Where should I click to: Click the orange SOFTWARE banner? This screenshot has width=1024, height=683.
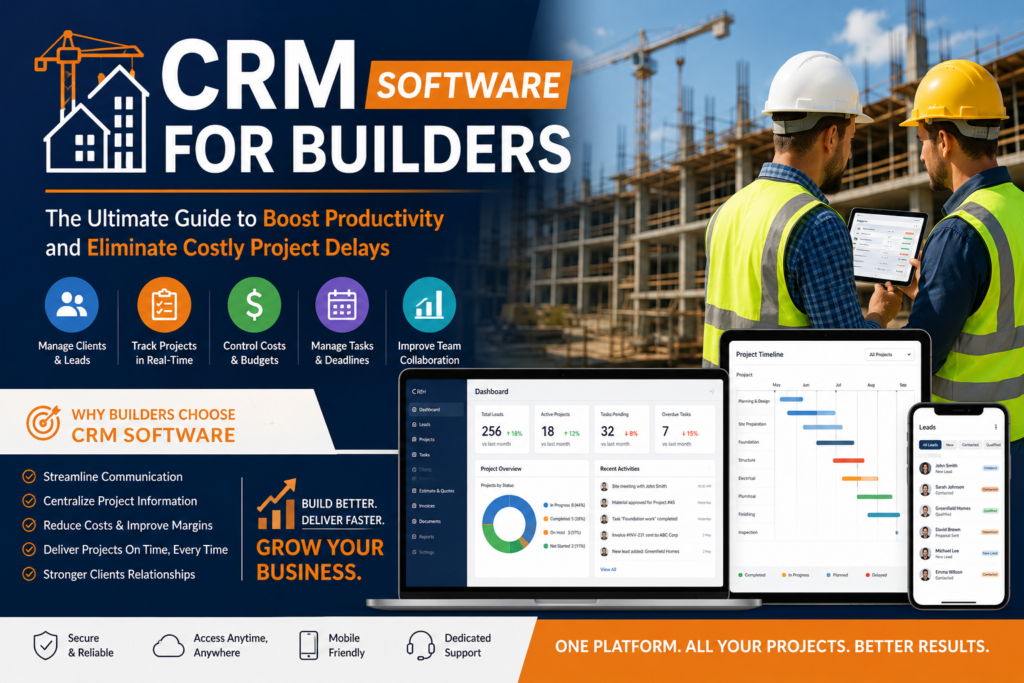tap(468, 85)
